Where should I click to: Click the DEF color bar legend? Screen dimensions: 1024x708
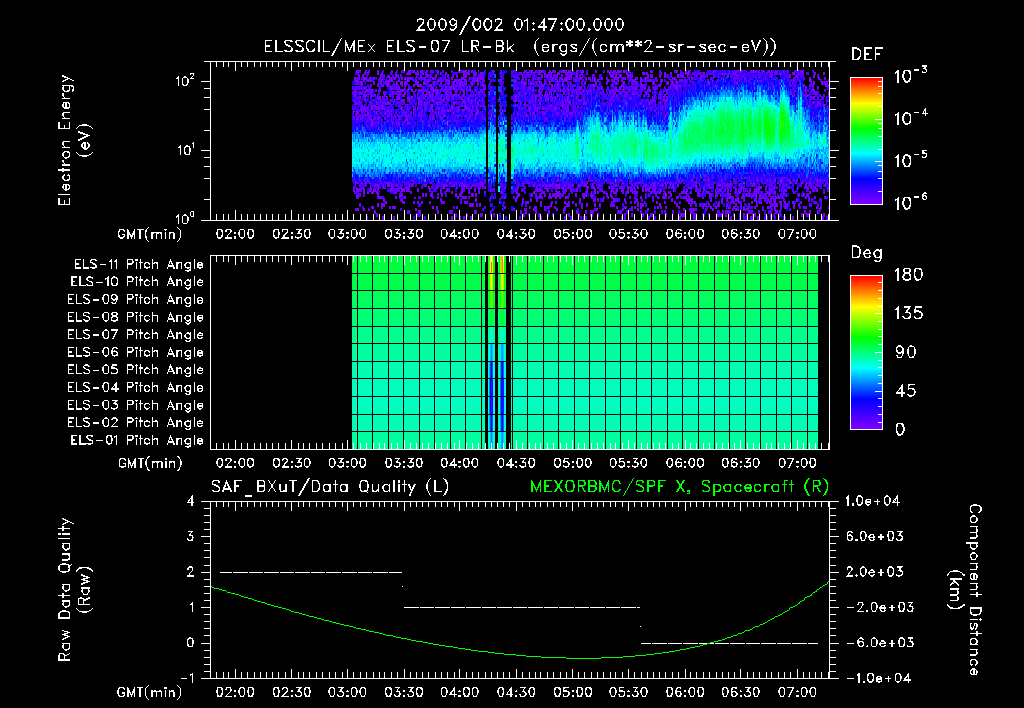coord(866,140)
